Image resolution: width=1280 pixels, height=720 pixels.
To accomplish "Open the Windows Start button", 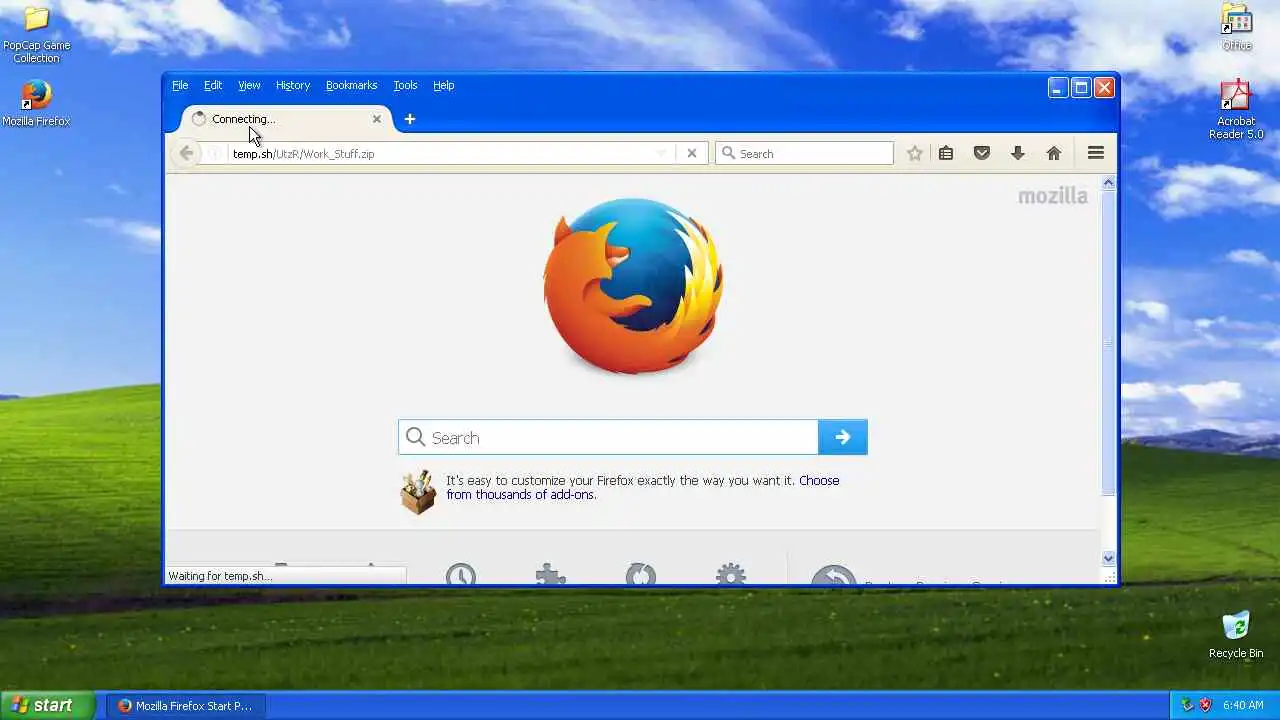I will pyautogui.click(x=48, y=705).
